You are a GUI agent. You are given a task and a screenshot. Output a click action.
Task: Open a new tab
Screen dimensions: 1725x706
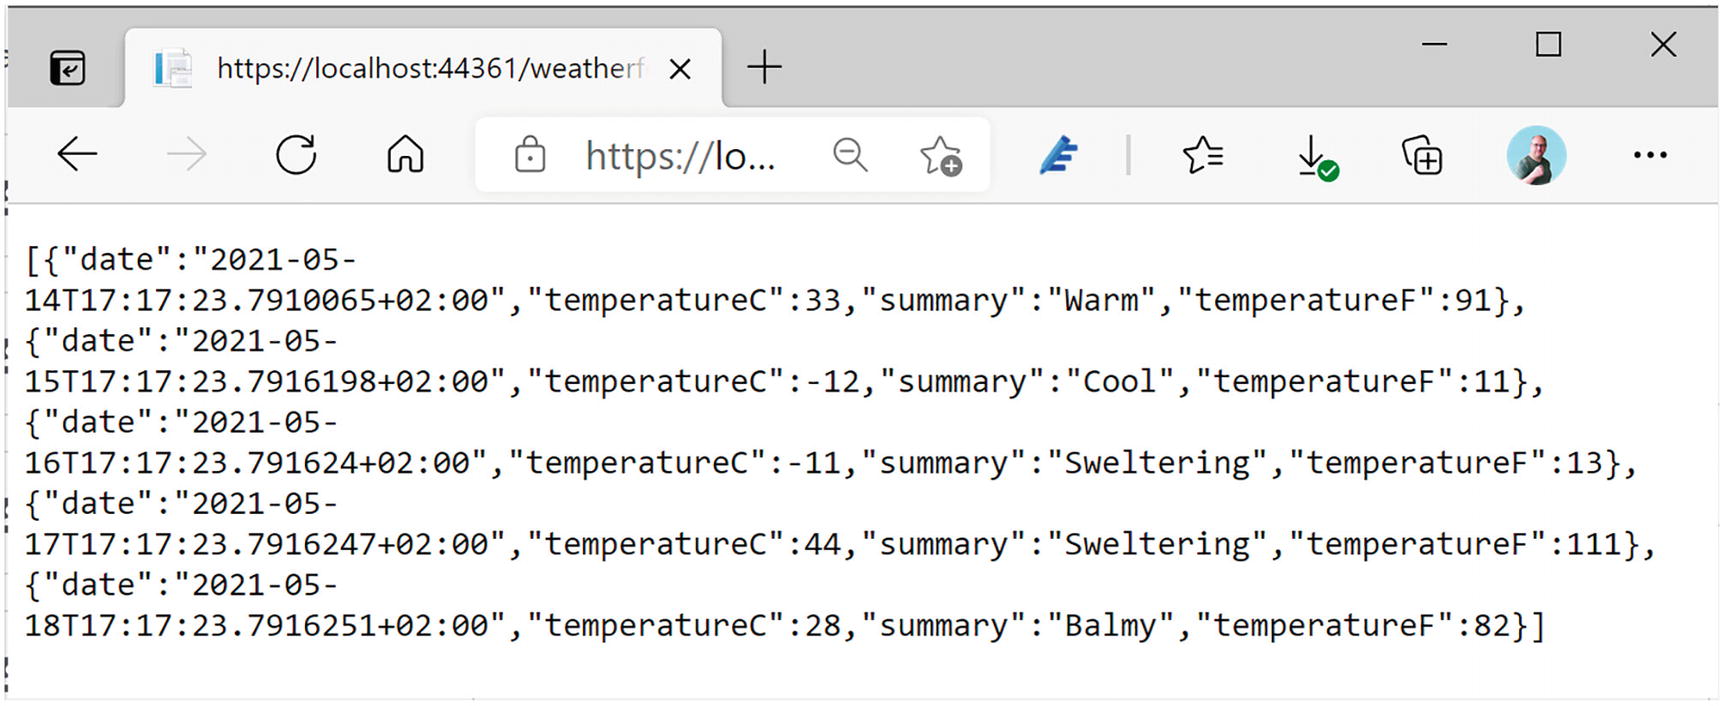764,68
